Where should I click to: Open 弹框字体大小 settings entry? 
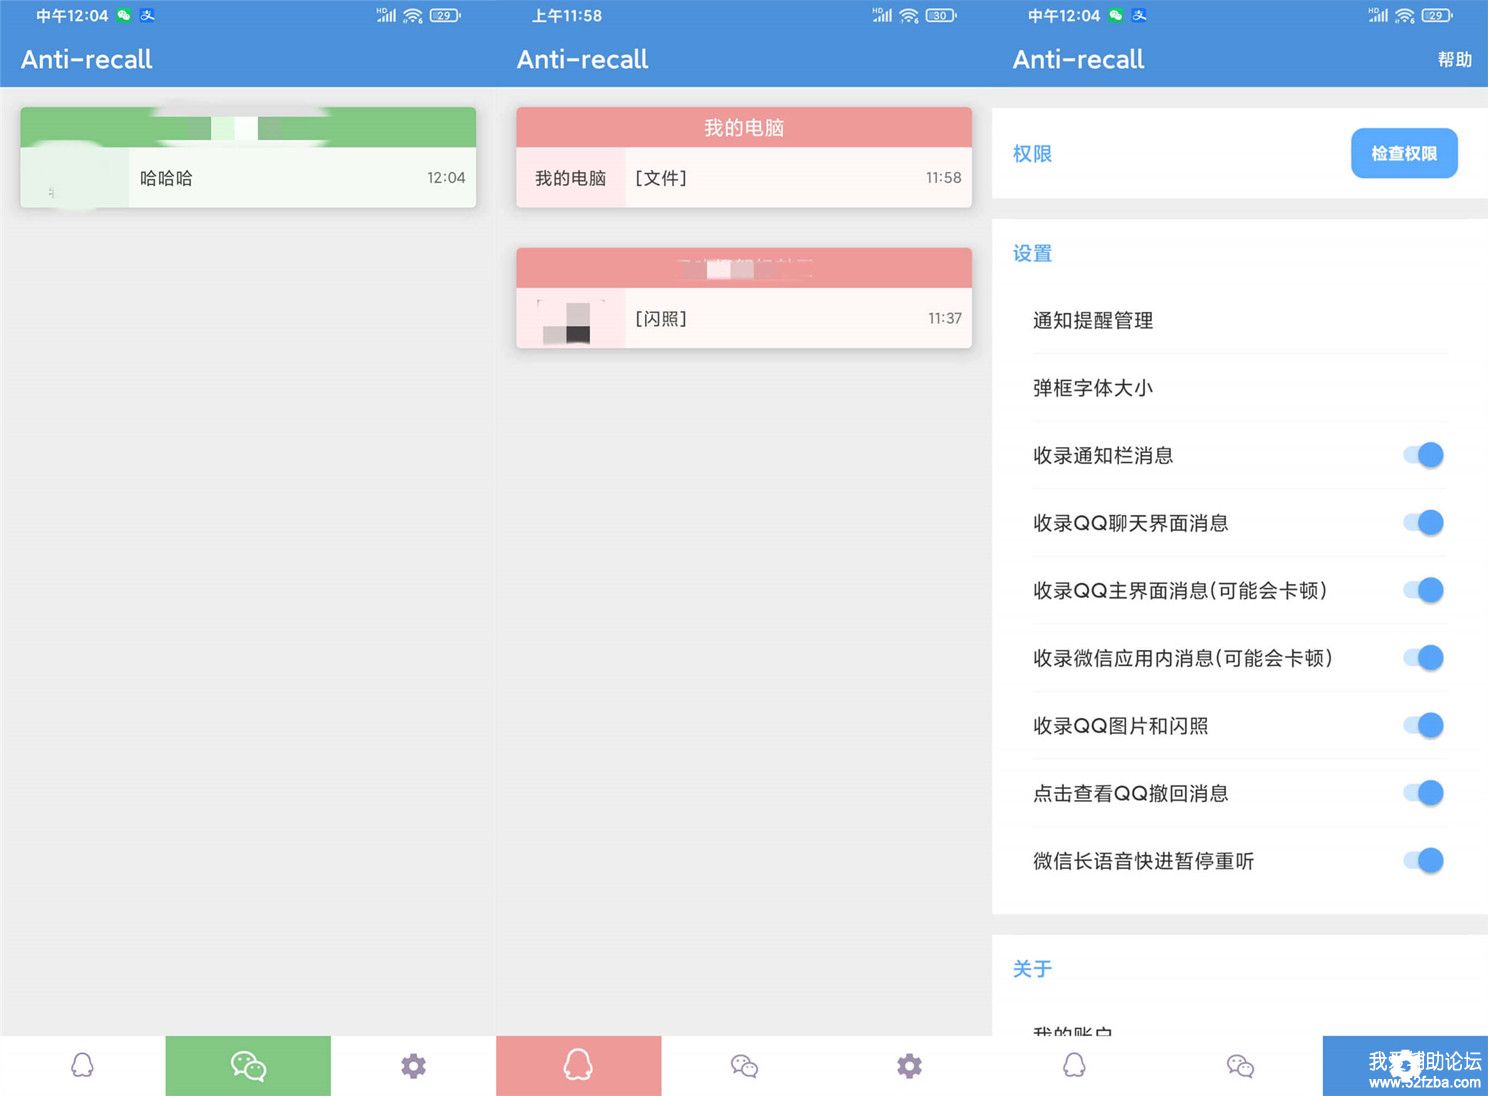pyautogui.click(x=1240, y=388)
